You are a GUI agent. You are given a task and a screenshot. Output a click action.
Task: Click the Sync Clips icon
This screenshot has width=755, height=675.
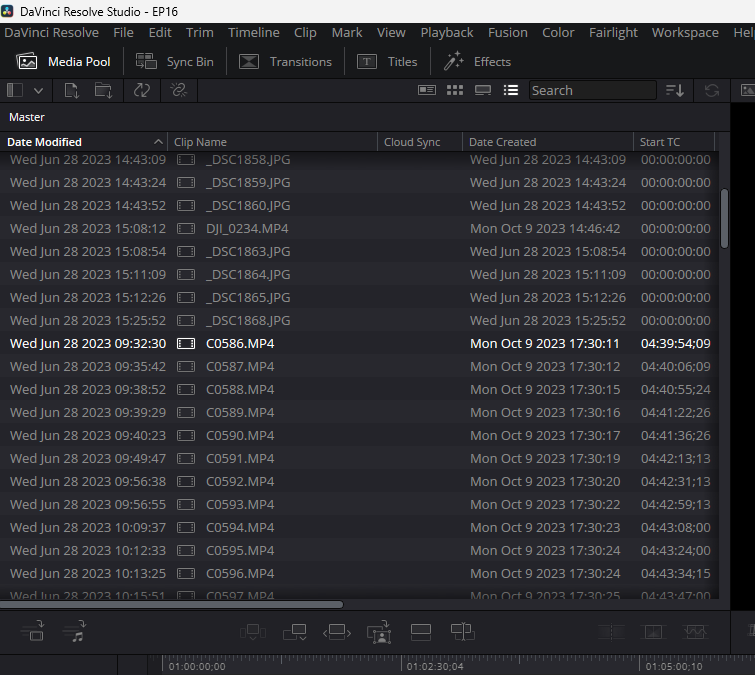point(142,91)
